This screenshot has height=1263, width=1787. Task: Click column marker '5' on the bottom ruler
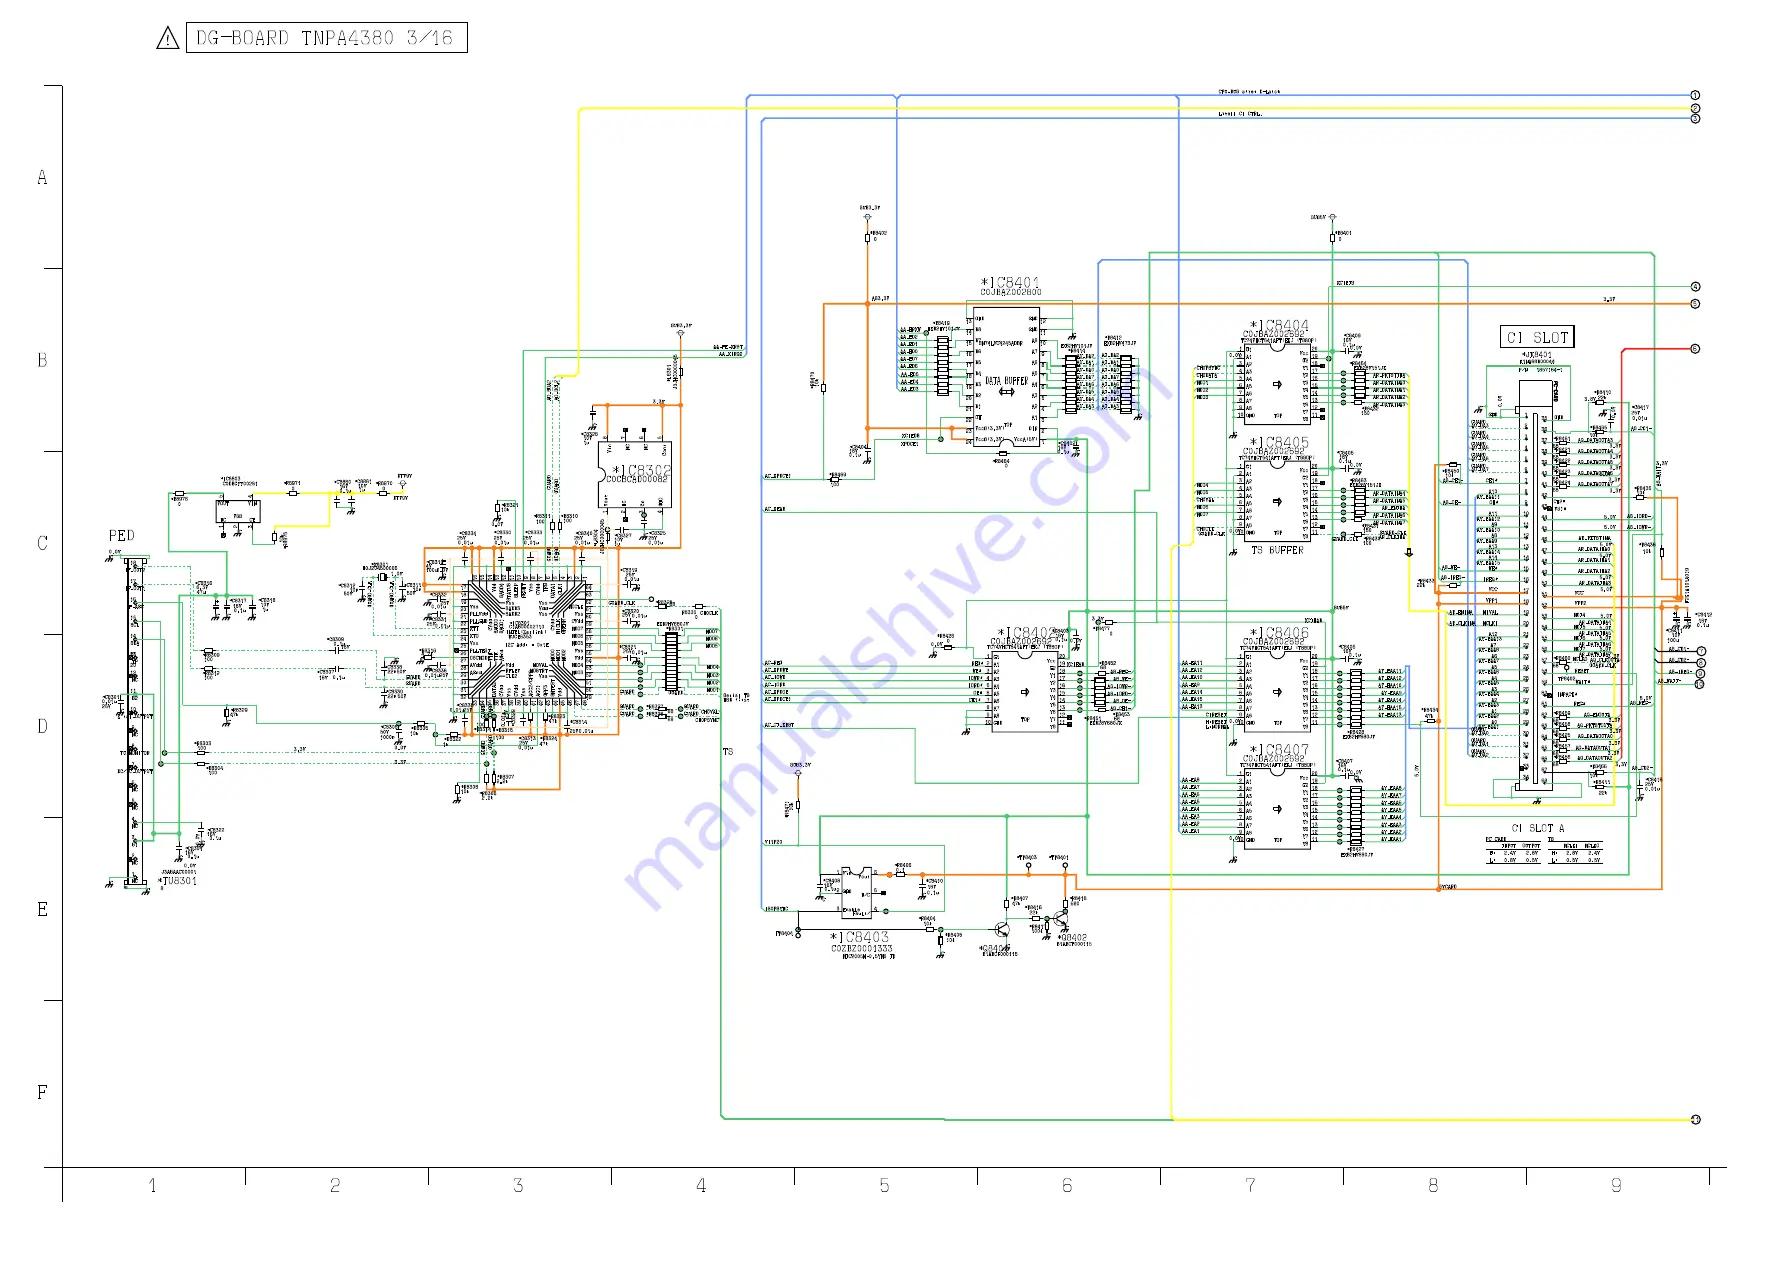point(884,1186)
